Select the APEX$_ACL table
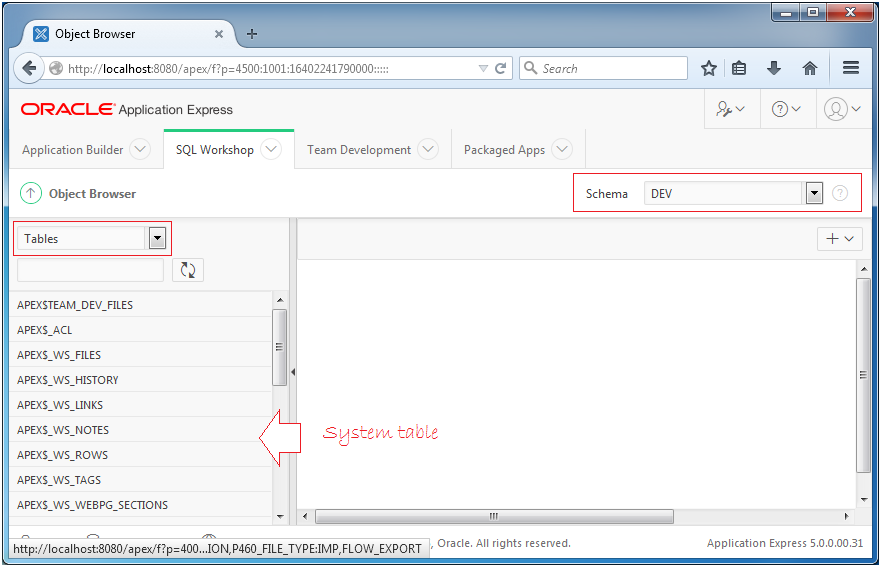Viewport: 881px width, 567px height. click(140, 330)
